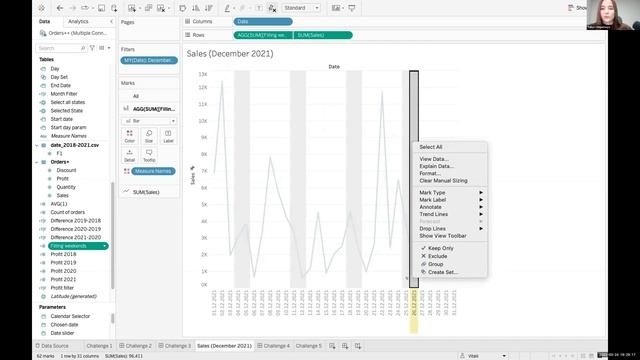Open the Tooltip mark card

tap(149, 156)
